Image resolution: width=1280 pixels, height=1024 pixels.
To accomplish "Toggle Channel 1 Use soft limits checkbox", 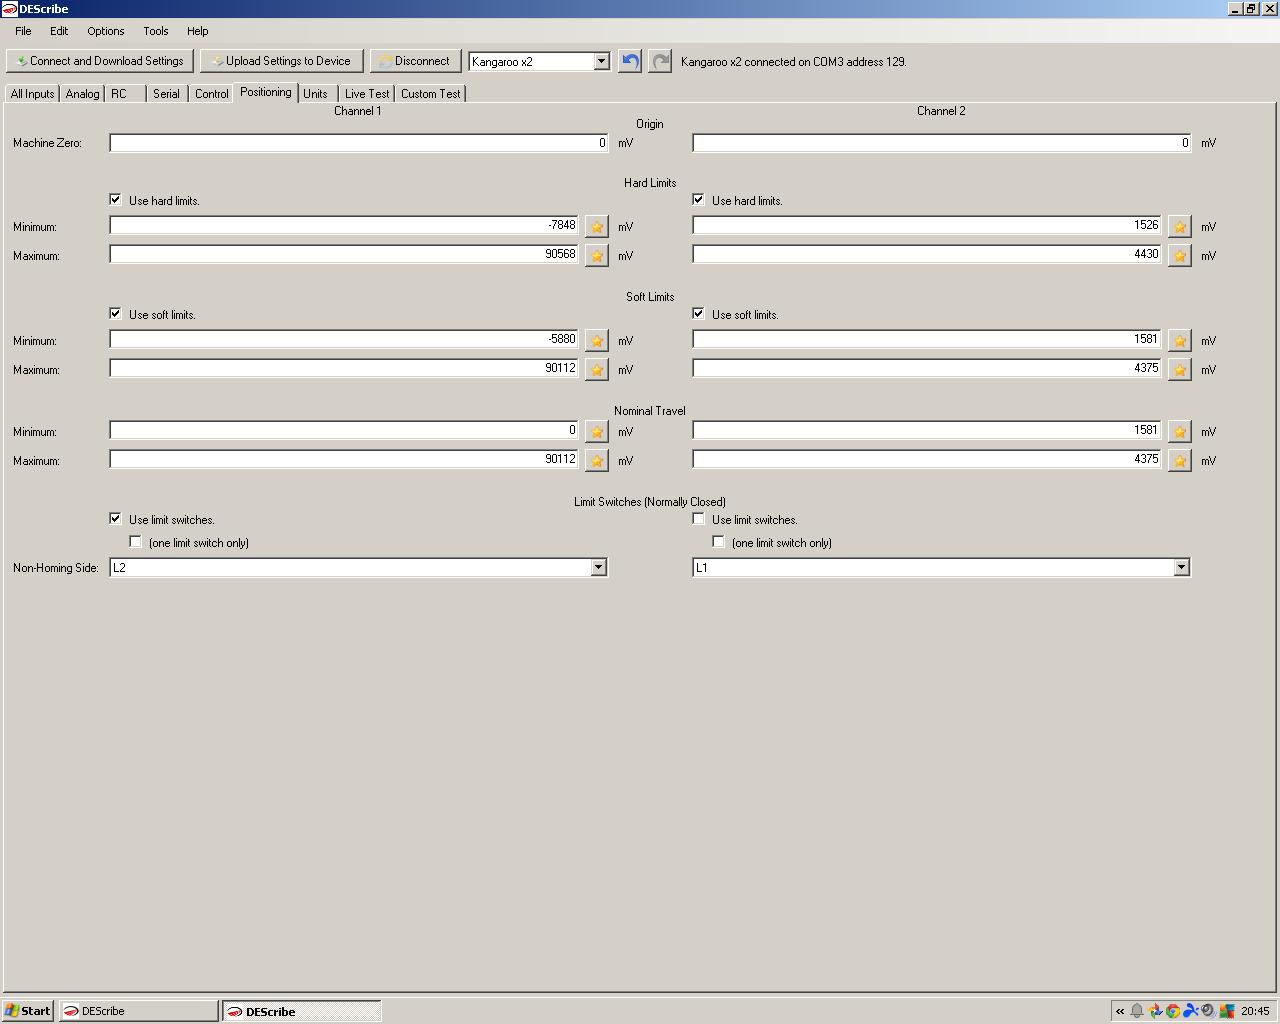I will click(x=115, y=314).
